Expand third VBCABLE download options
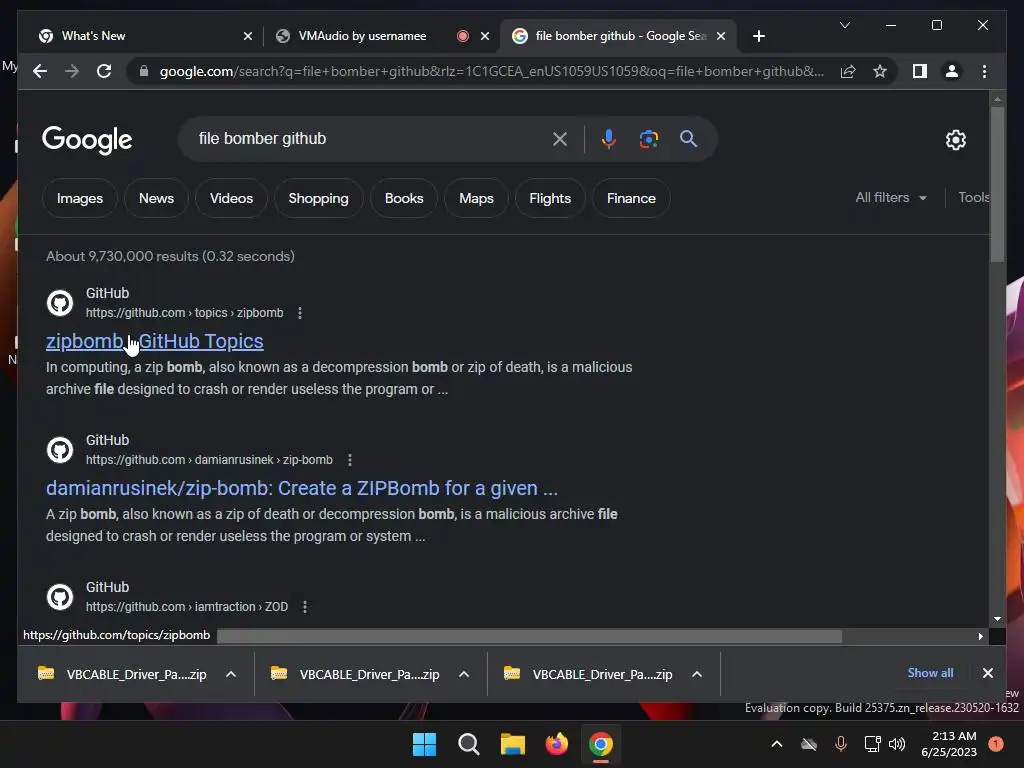The image size is (1024, 768). pos(697,674)
